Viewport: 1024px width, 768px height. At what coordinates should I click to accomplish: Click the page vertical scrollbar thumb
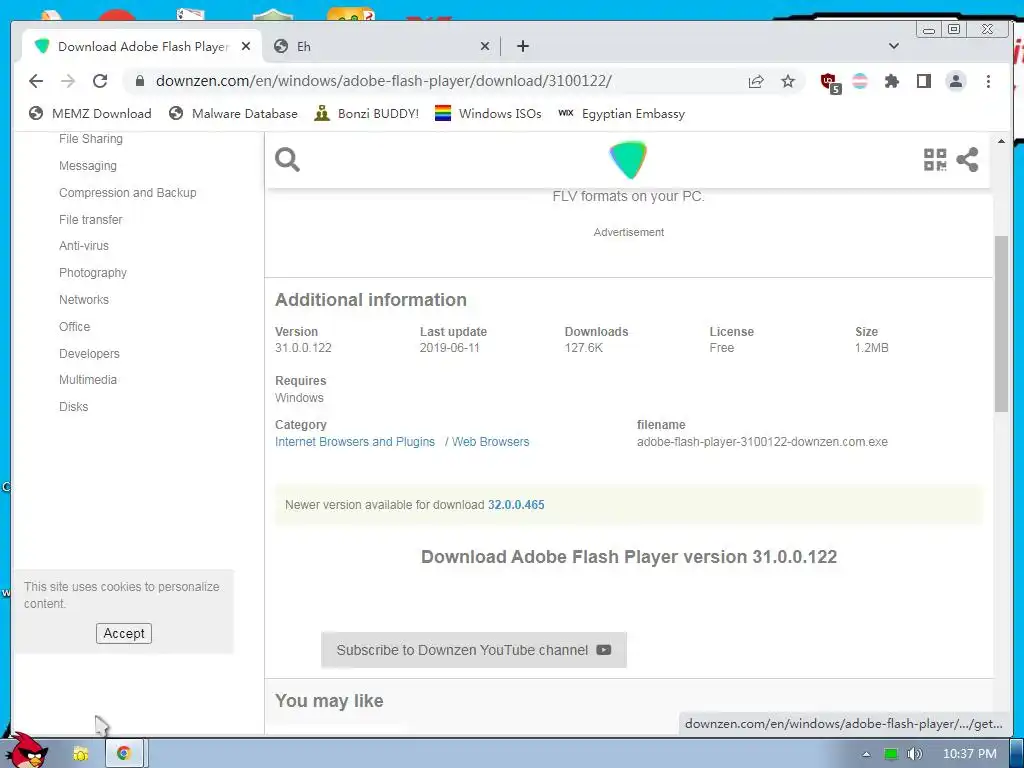tap(1001, 323)
